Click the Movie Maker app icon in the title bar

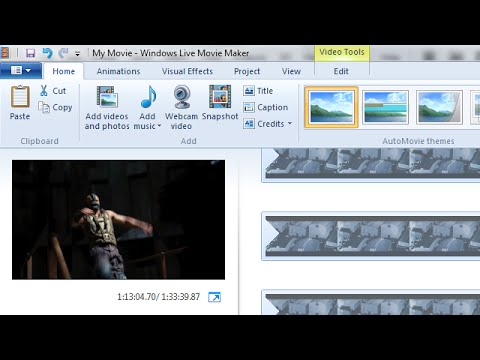click(4, 53)
